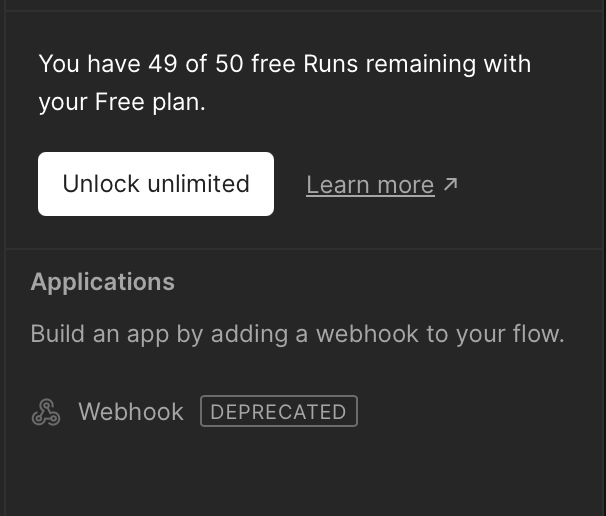Click the Webhook application label
Image resolution: width=606 pixels, height=516 pixels.
click(x=131, y=412)
